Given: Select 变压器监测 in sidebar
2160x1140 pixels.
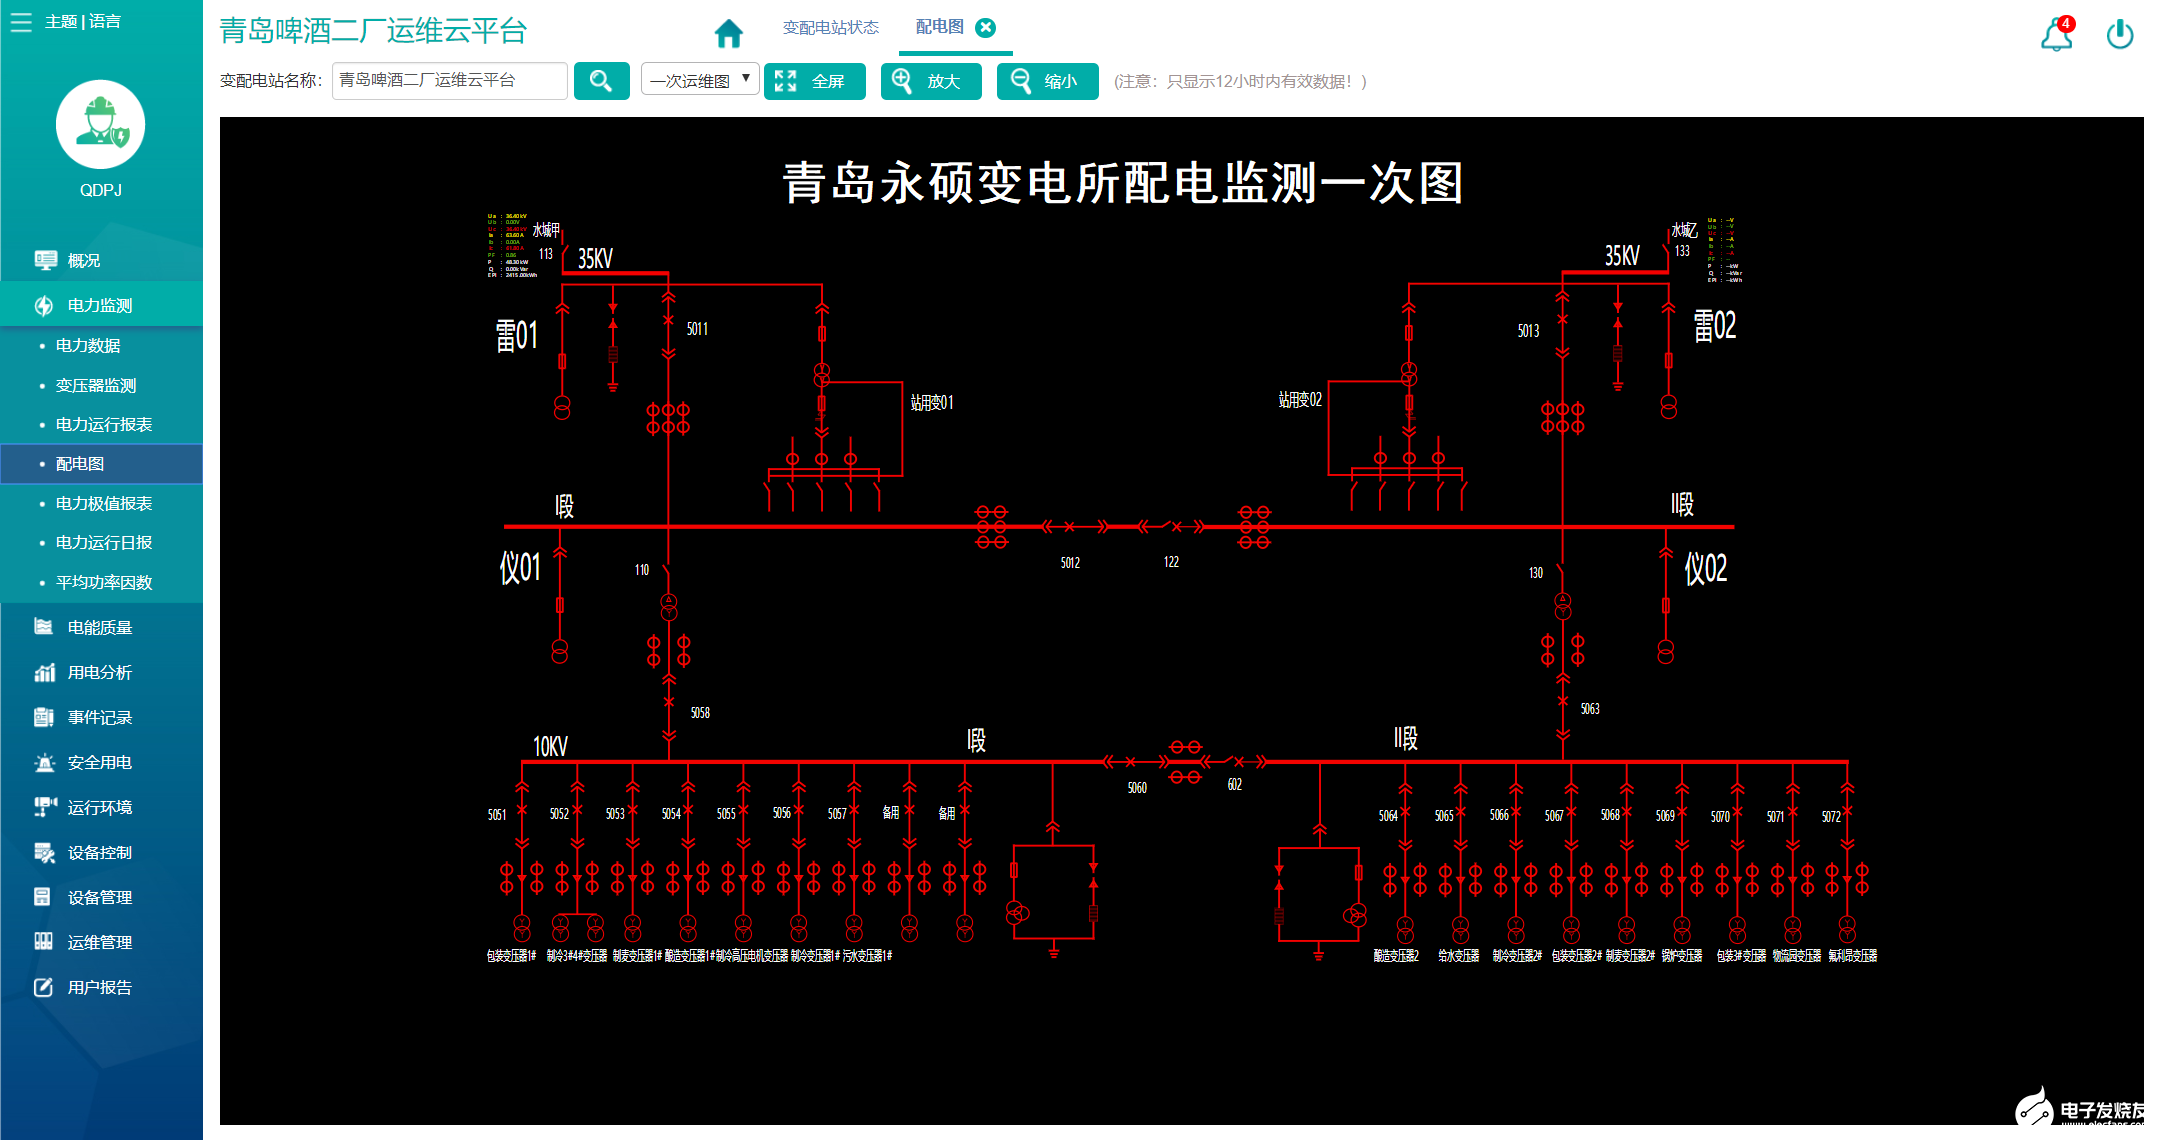Looking at the screenshot, I should point(95,385).
